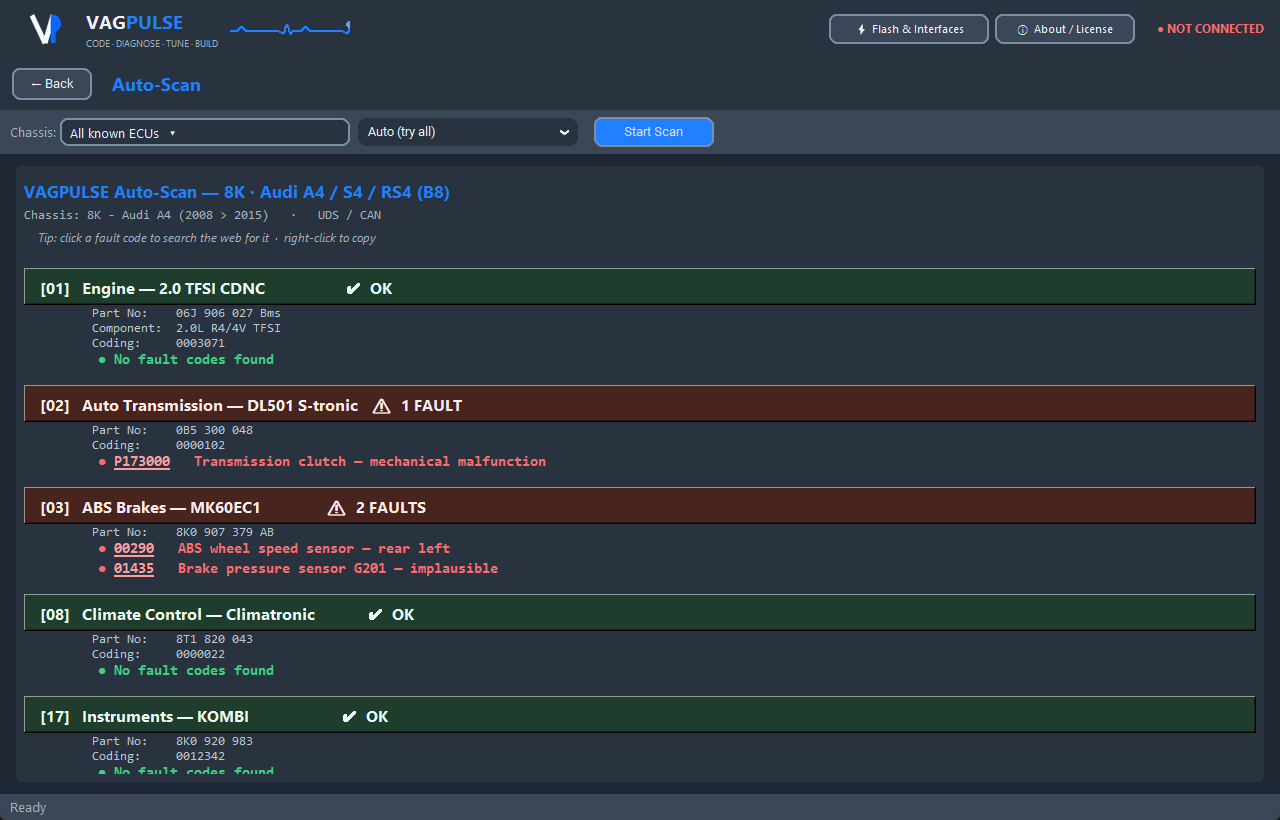
Task: Click Instruments part number 8K0 920 983
Action: pos(214,741)
